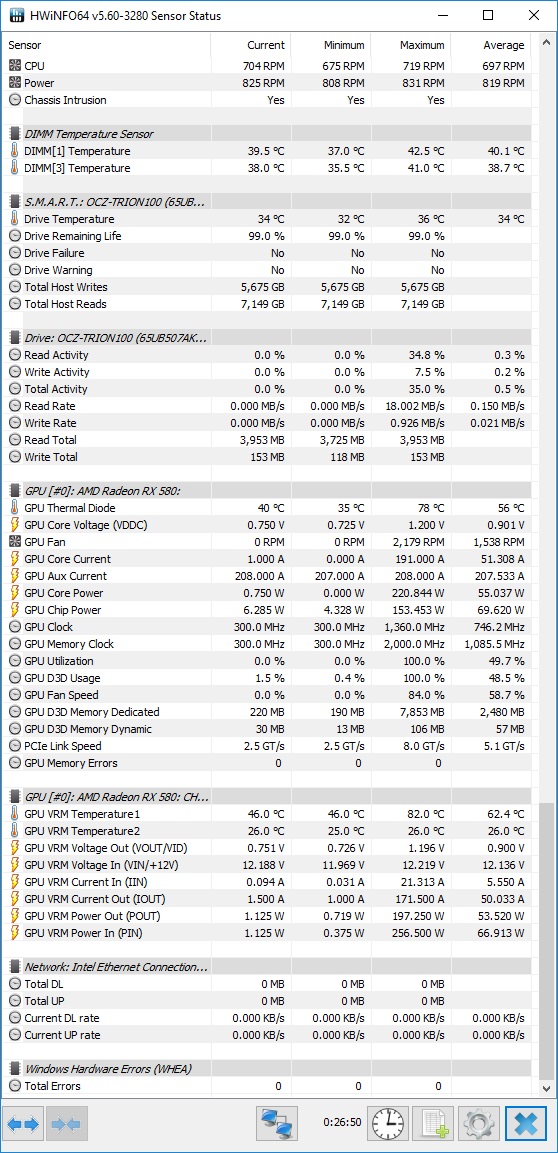
Task: Select the GPU Core Voltage lightning icon
Action: (15, 525)
